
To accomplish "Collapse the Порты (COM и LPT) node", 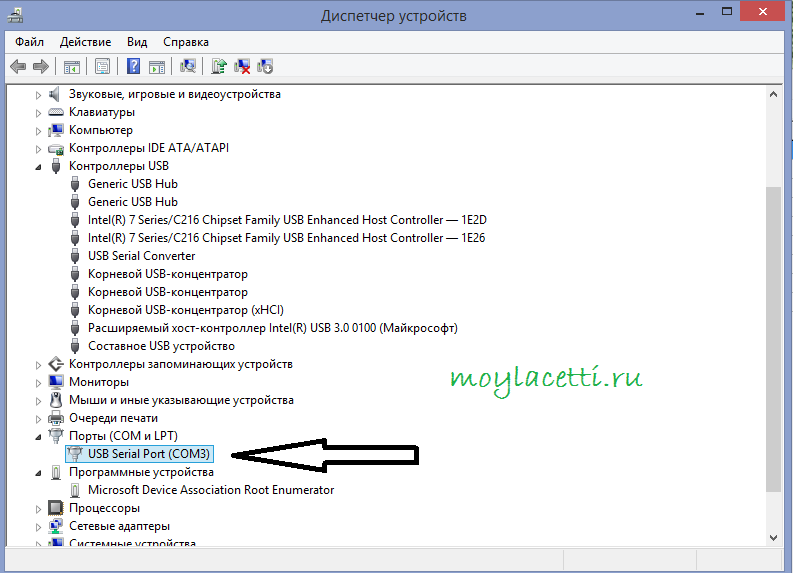I will (39, 436).
